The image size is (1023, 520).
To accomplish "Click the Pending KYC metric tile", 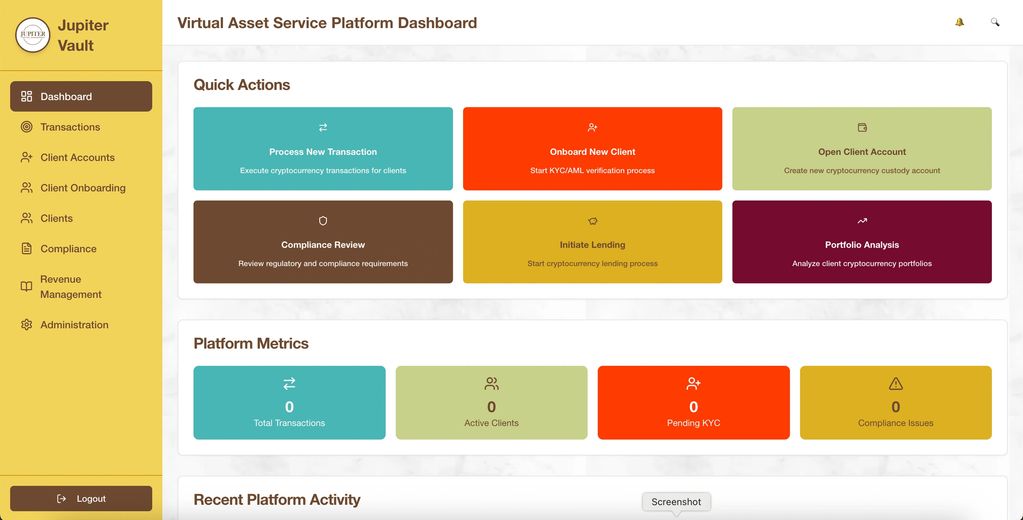I will coord(693,403).
